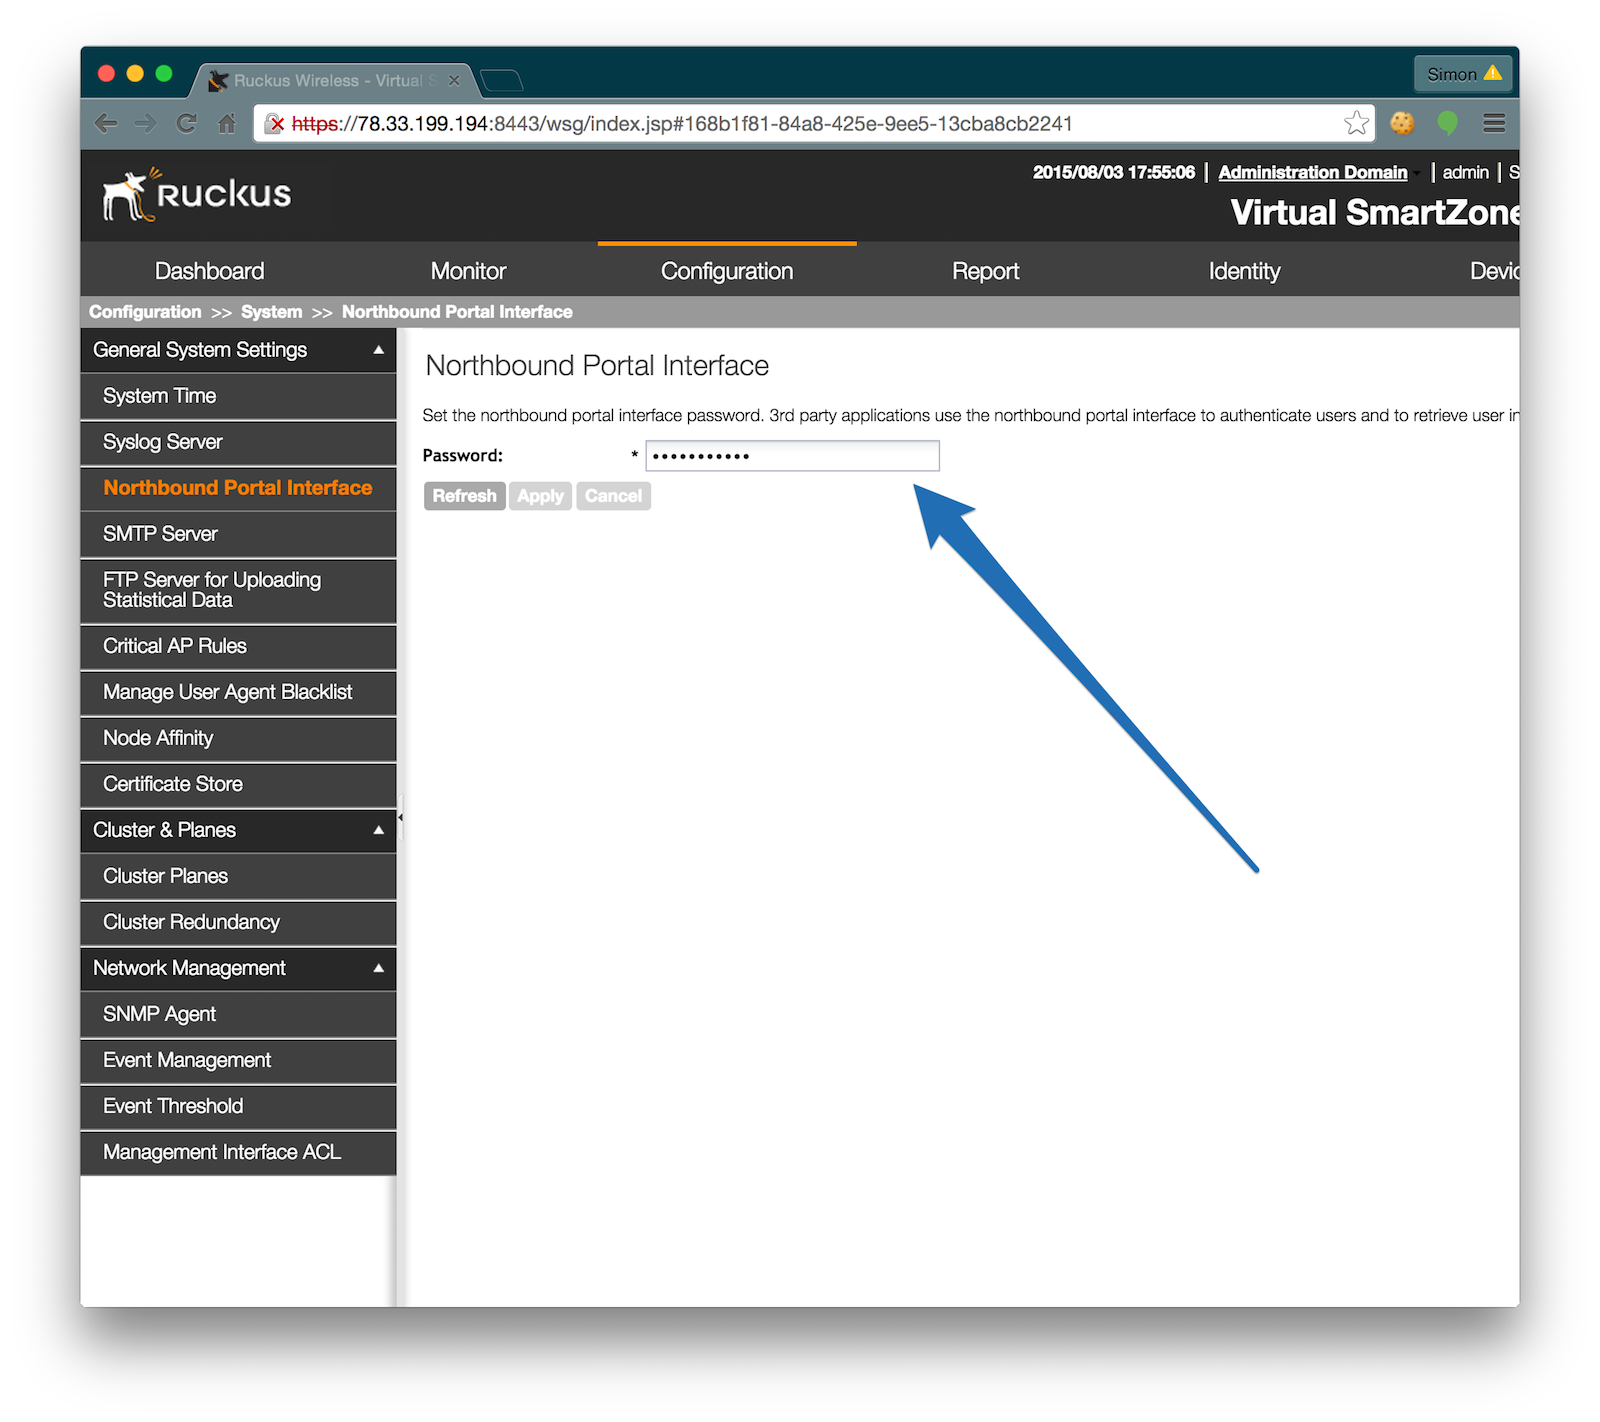Click the browser forward arrow
This screenshot has width=1600, height=1422.
pyautogui.click(x=146, y=123)
